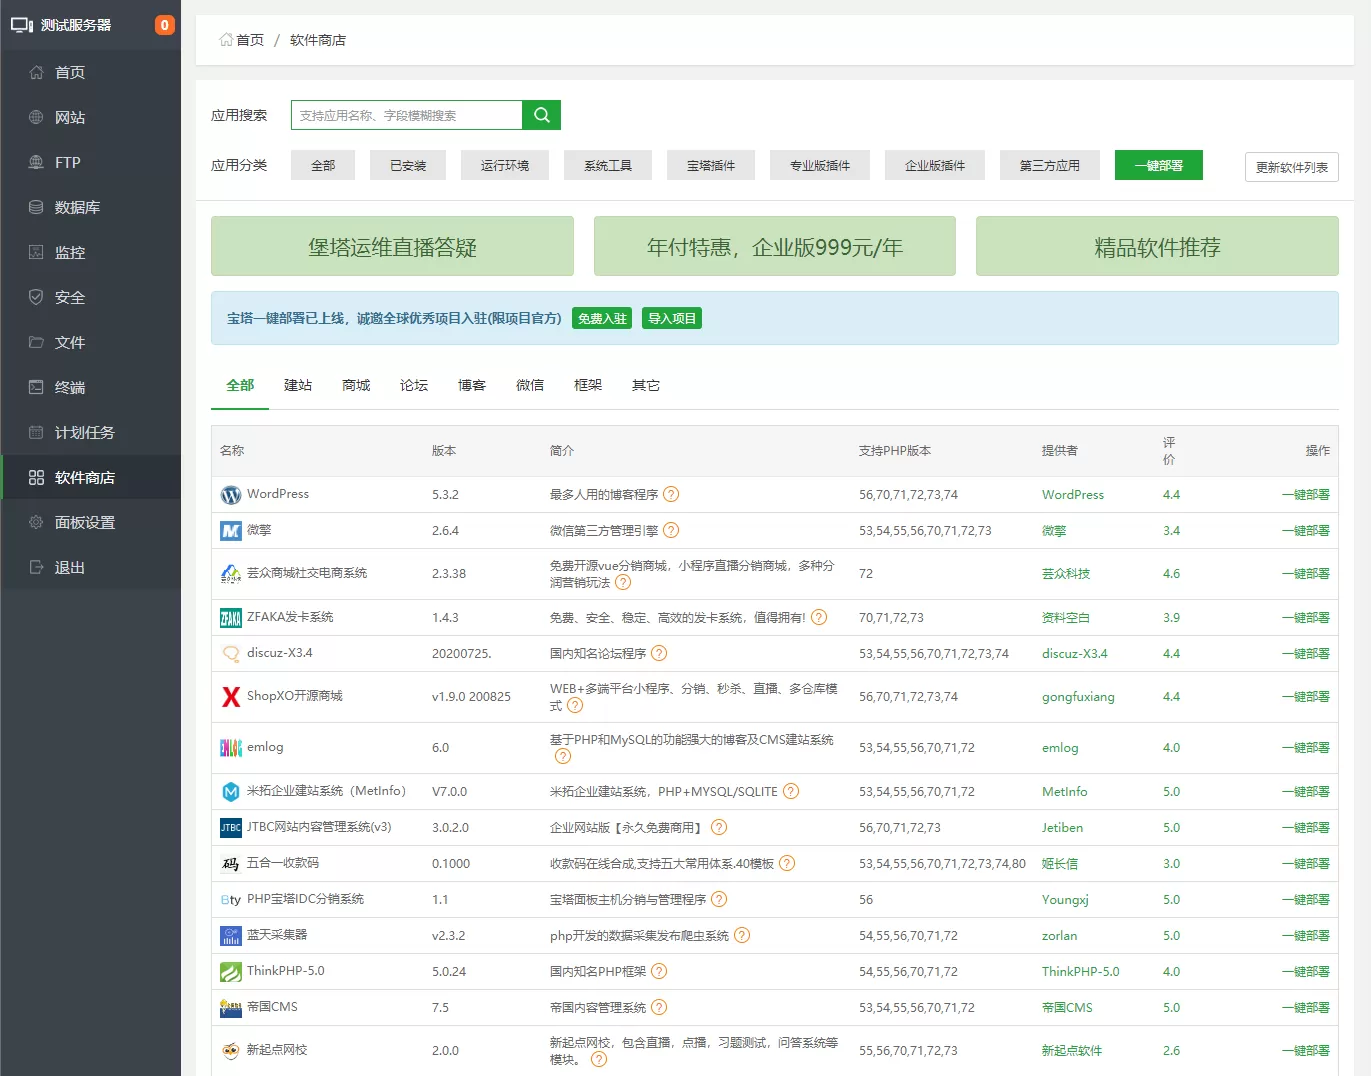1371x1076 pixels.
Task: Open the 安全 security section
Action: [x=68, y=297]
